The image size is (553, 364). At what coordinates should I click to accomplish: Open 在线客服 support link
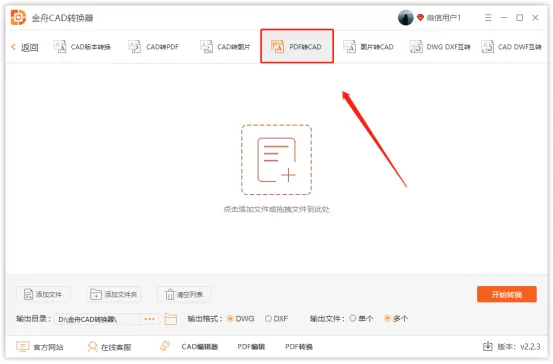coord(109,347)
